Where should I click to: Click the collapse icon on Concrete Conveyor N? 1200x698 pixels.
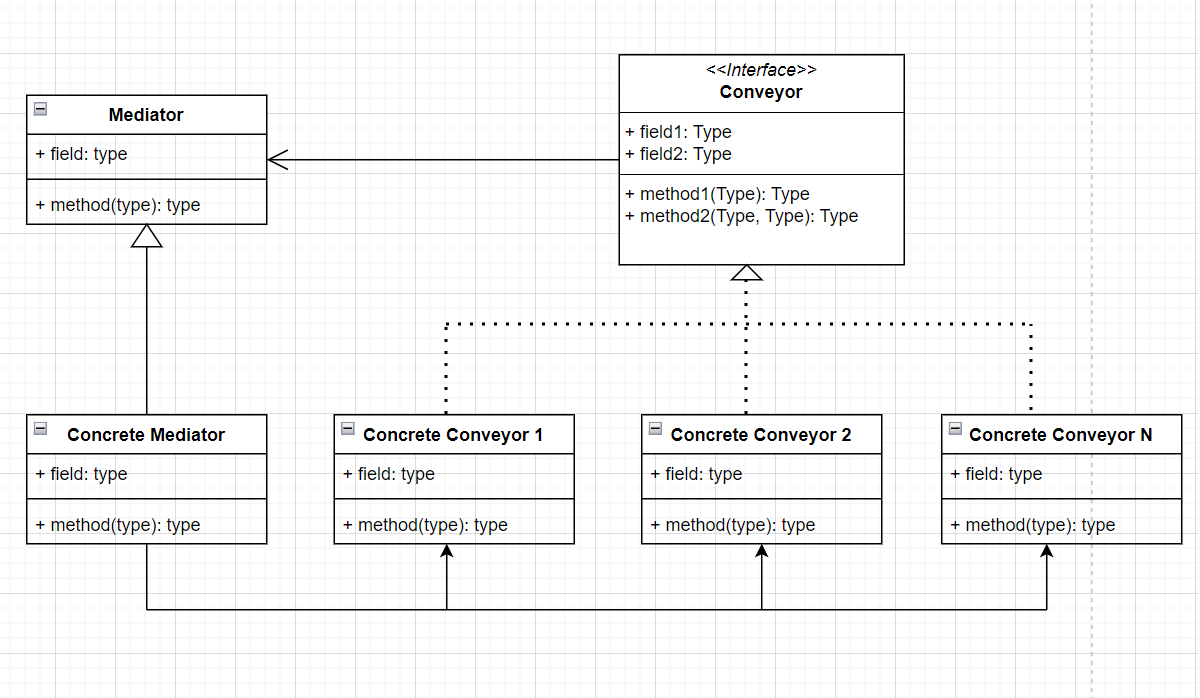click(x=954, y=427)
